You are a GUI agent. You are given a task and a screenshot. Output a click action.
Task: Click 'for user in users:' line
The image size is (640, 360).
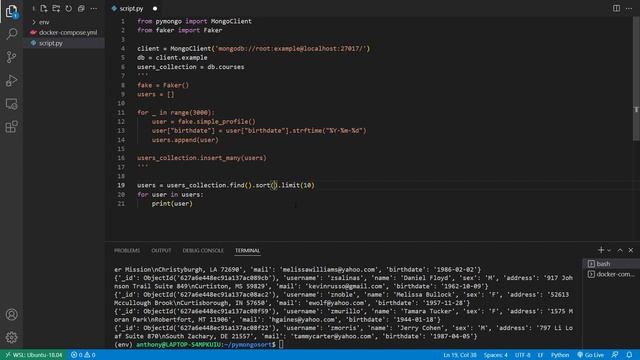point(170,194)
